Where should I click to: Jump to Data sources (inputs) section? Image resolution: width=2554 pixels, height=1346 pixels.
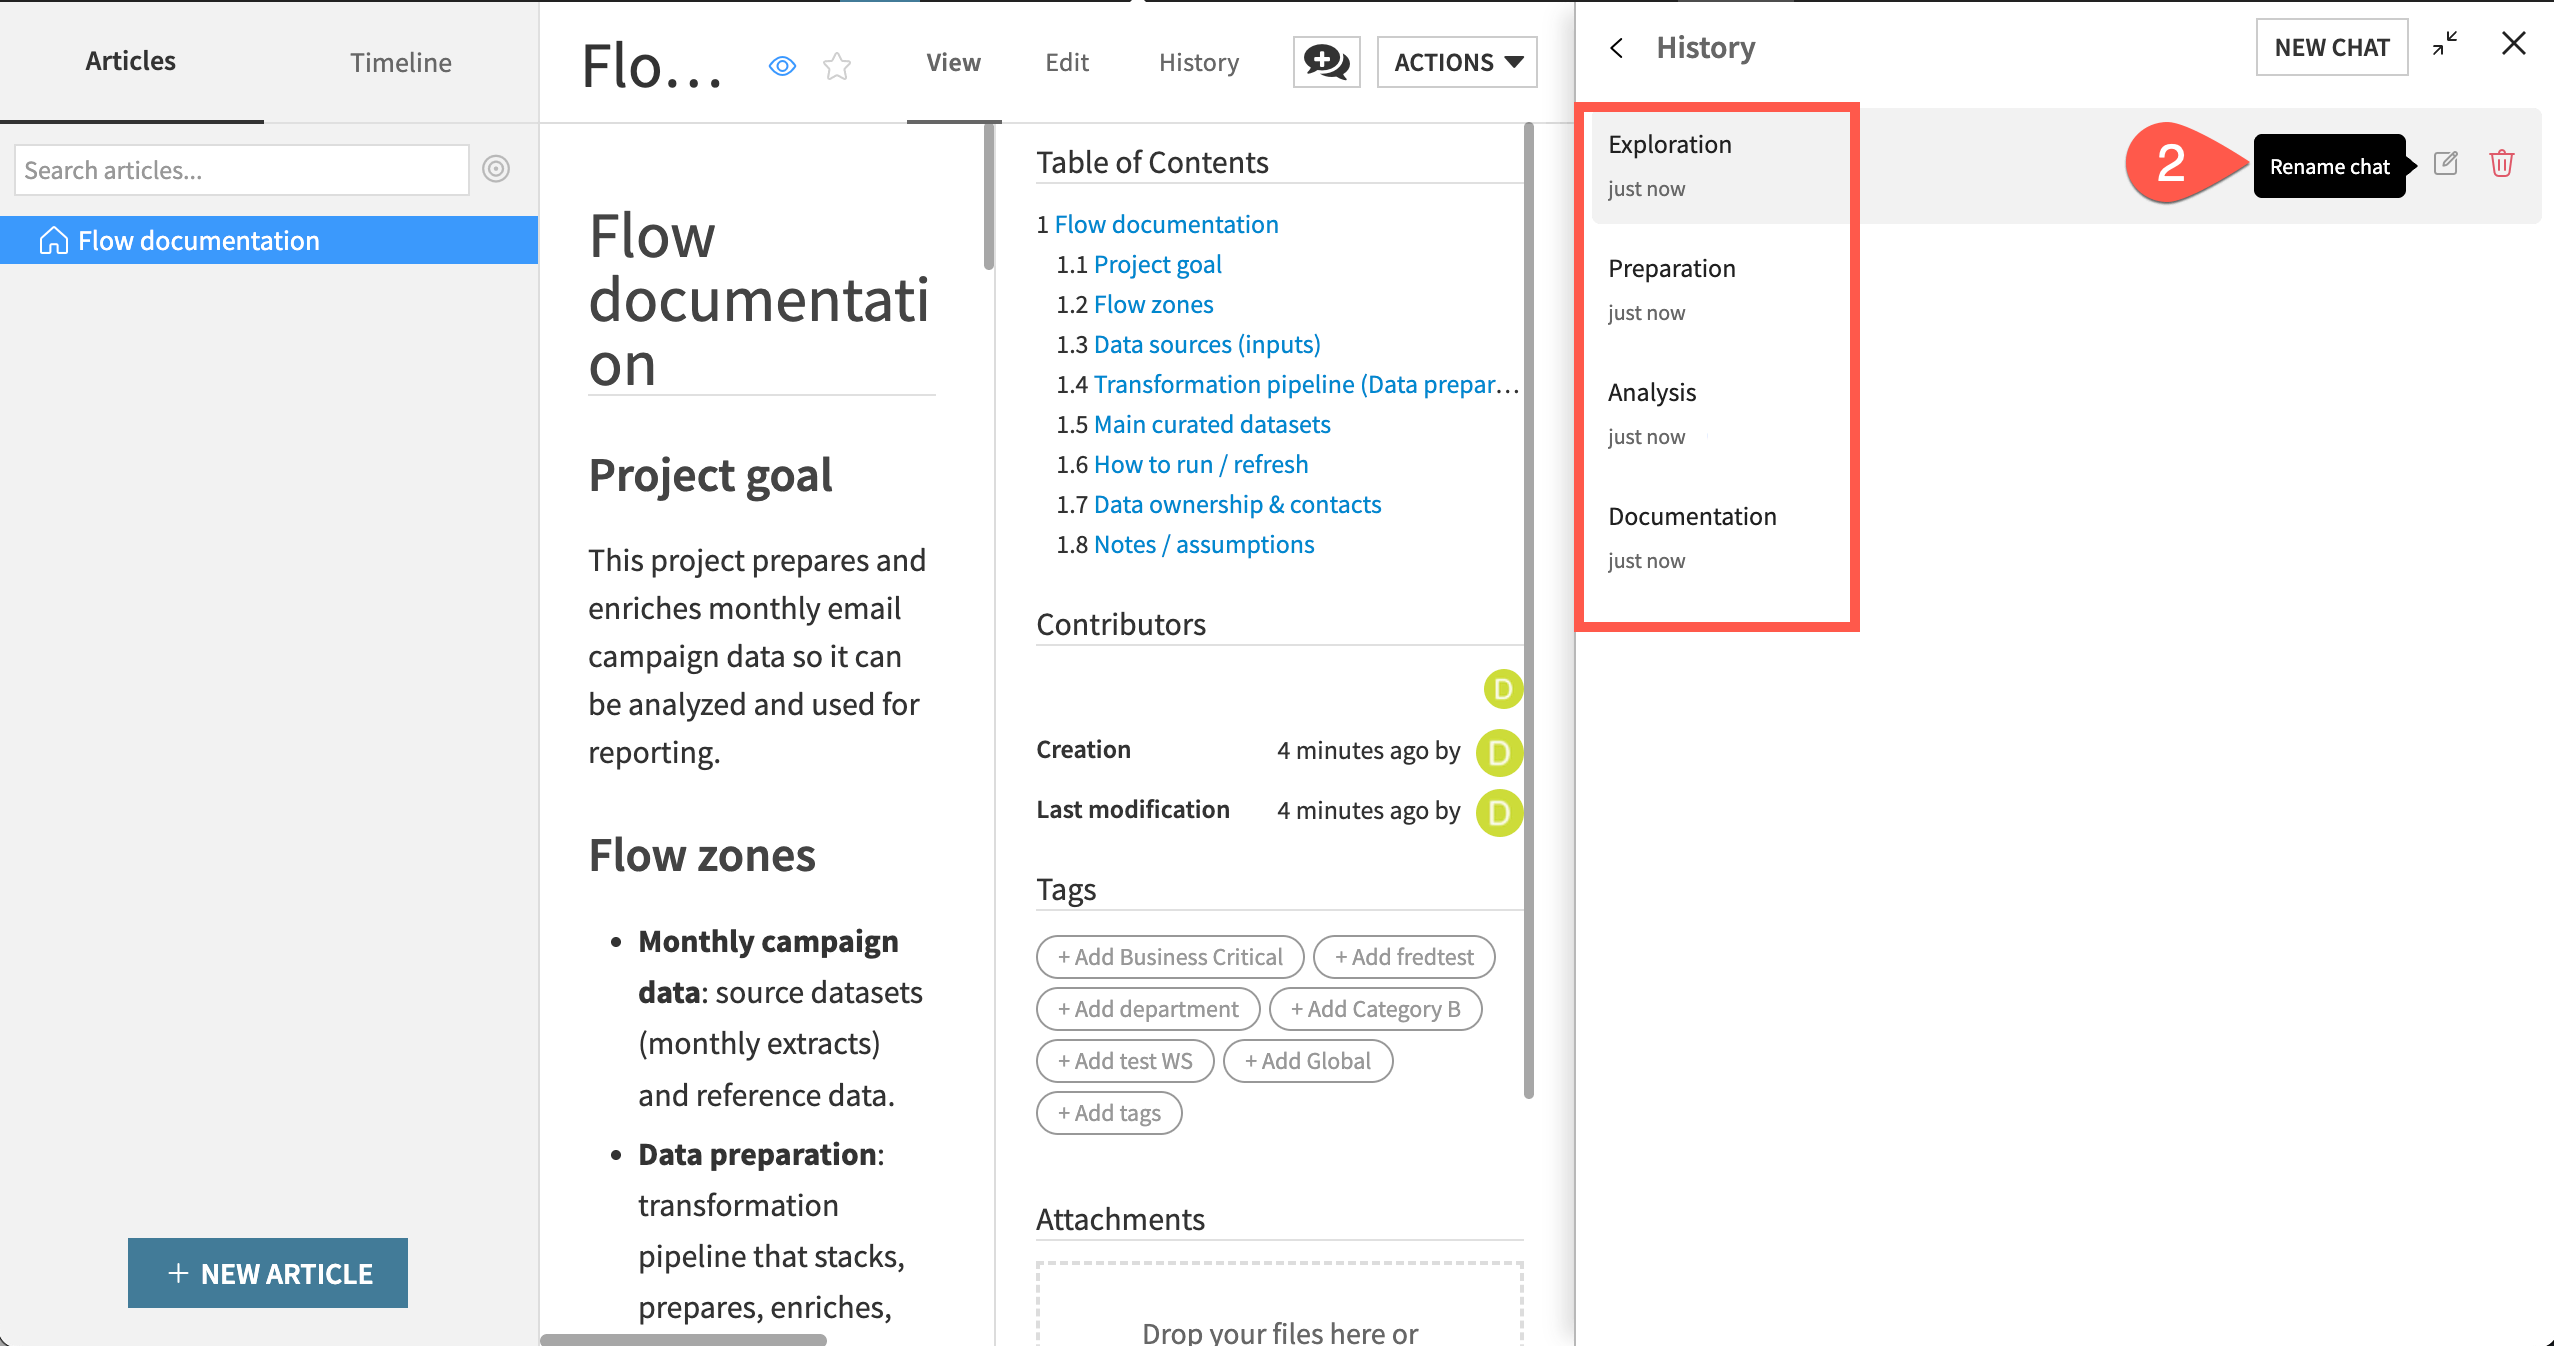1207,344
